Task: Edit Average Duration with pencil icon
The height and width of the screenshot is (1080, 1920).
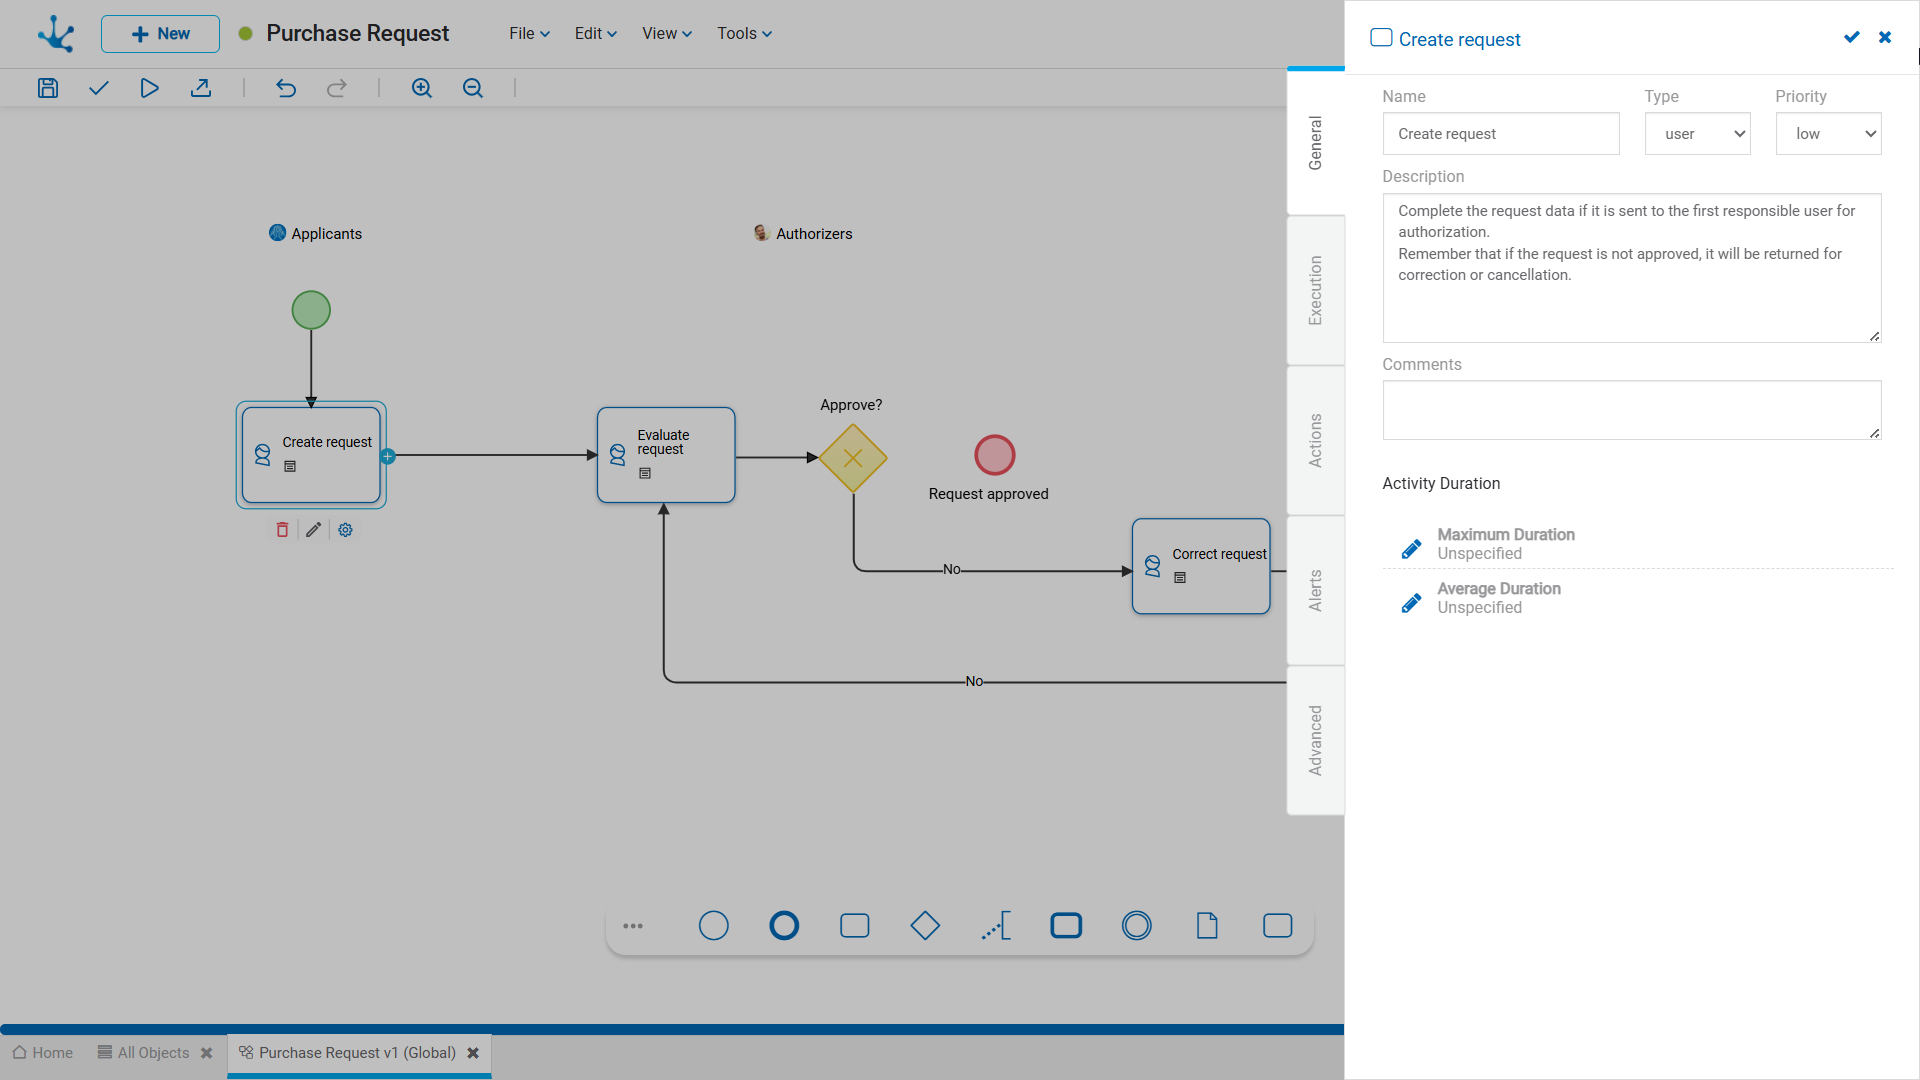Action: pyautogui.click(x=1411, y=603)
